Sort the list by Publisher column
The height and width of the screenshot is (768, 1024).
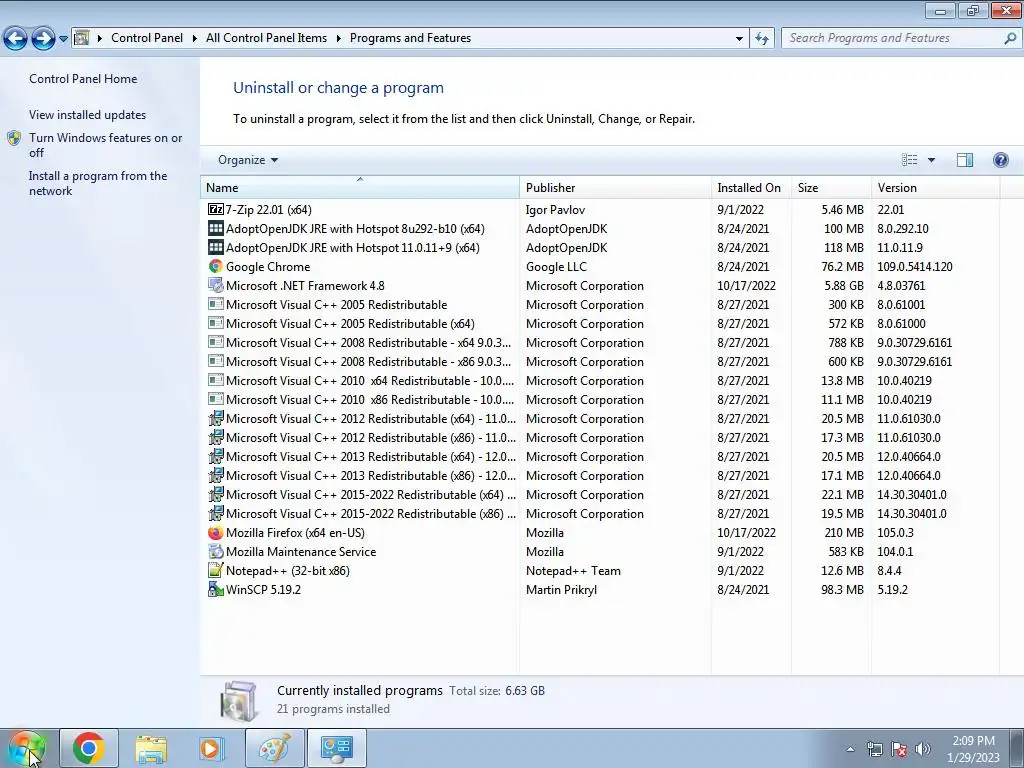pos(615,187)
